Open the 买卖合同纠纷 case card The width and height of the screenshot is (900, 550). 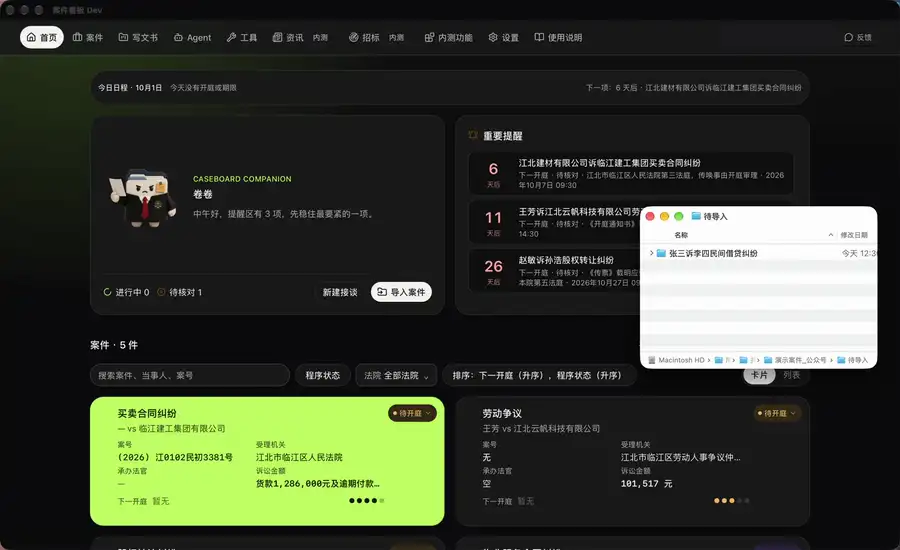pyautogui.click(x=267, y=460)
